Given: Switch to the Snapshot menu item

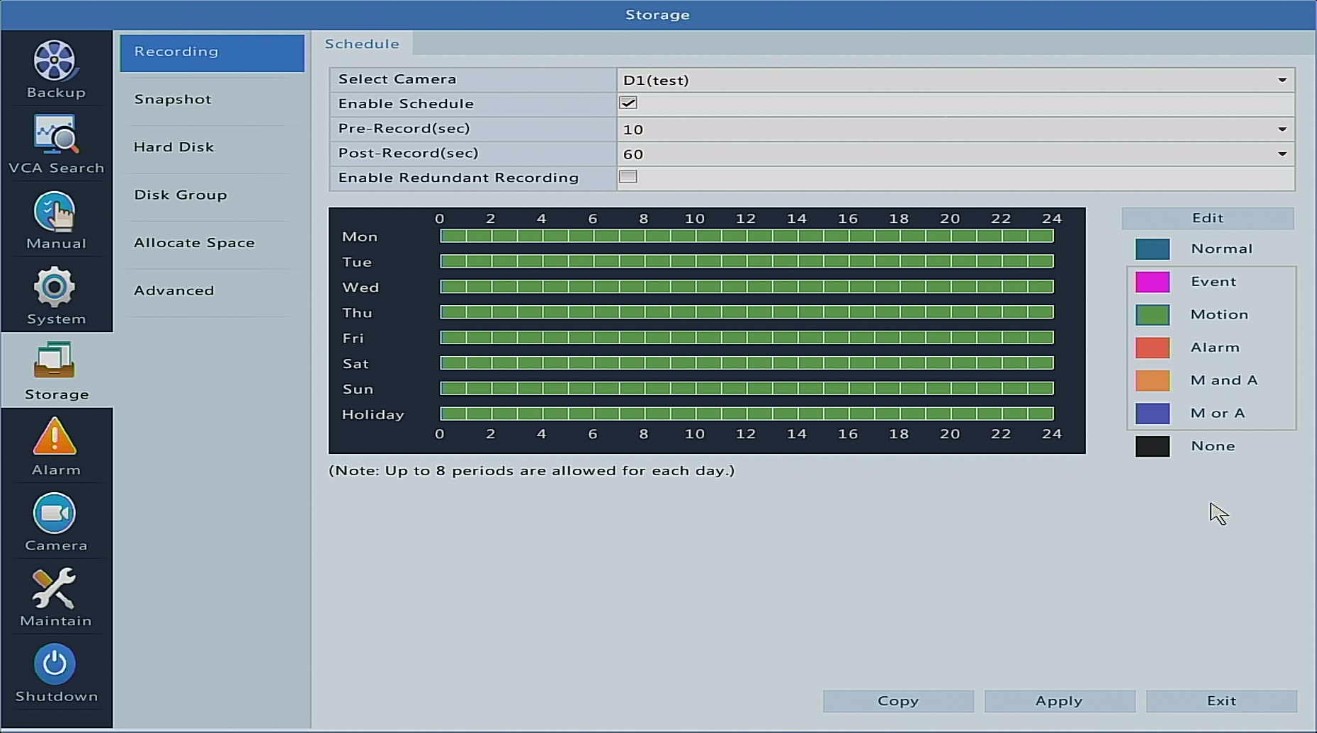Looking at the screenshot, I should 173,100.
